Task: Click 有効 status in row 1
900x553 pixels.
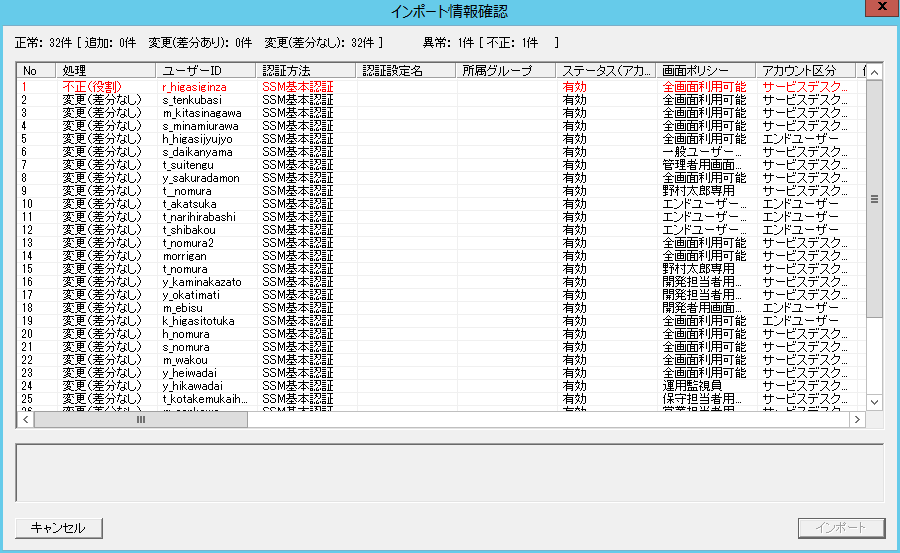Action: coord(575,87)
